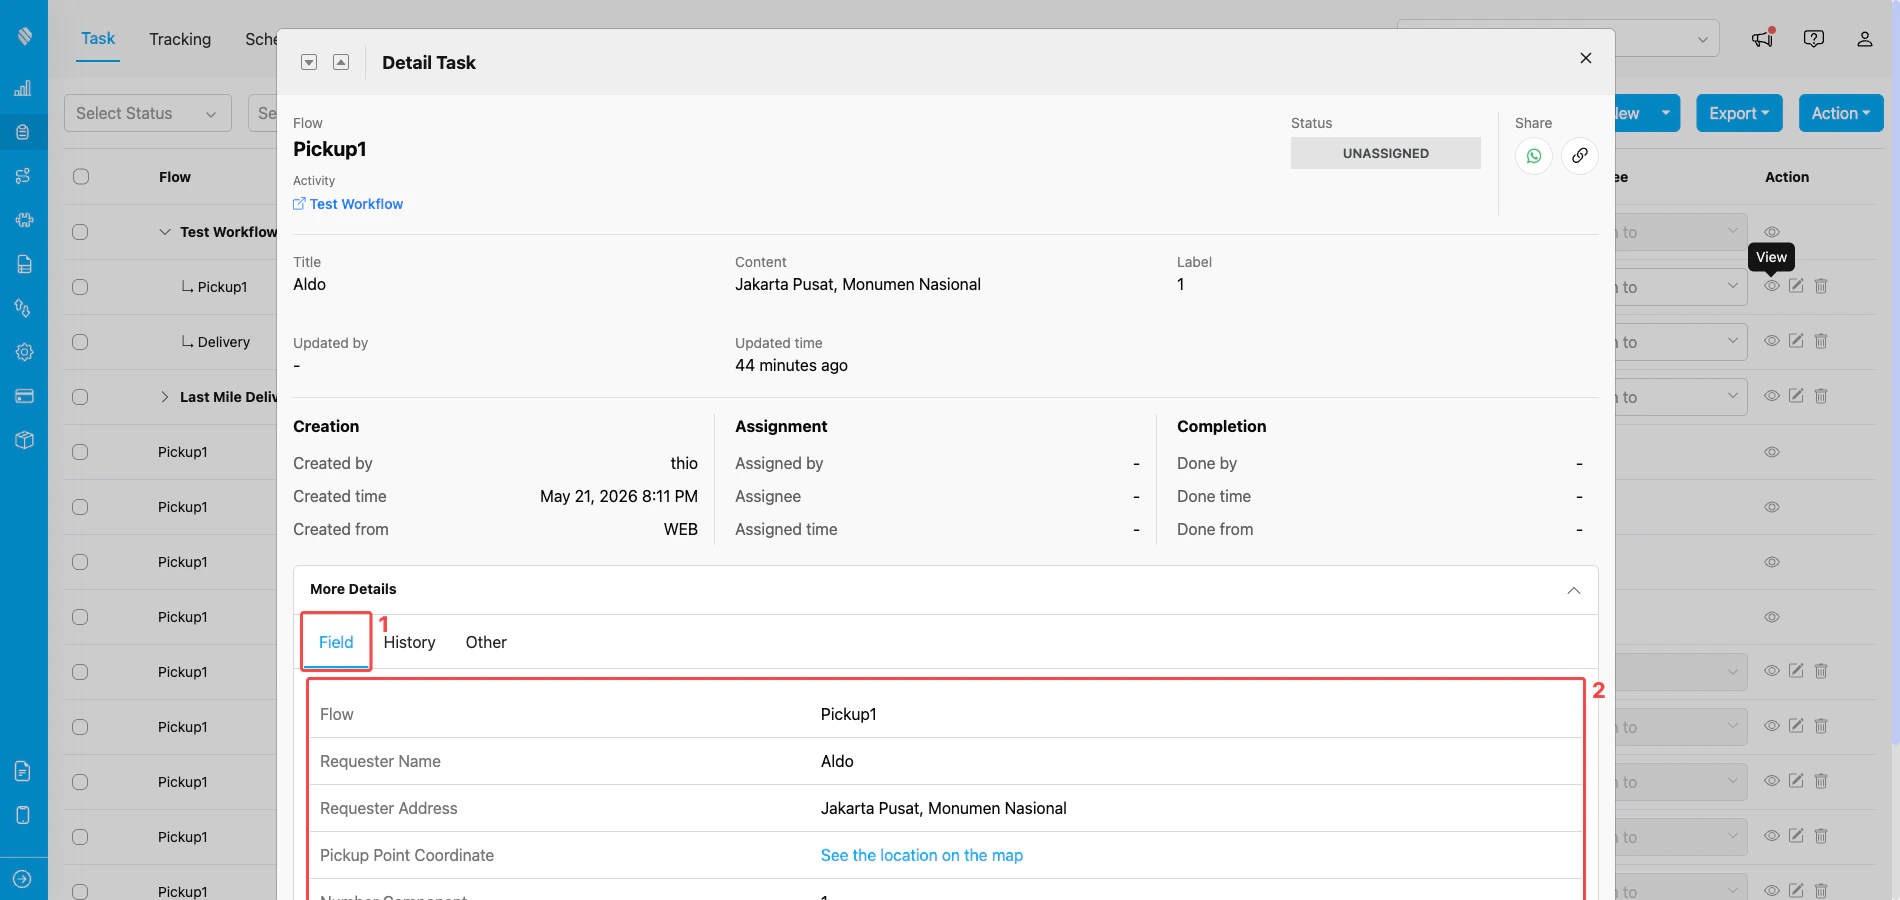The width and height of the screenshot is (1900, 900).
Task: Open the package box icon in sidebar
Action: point(24,440)
